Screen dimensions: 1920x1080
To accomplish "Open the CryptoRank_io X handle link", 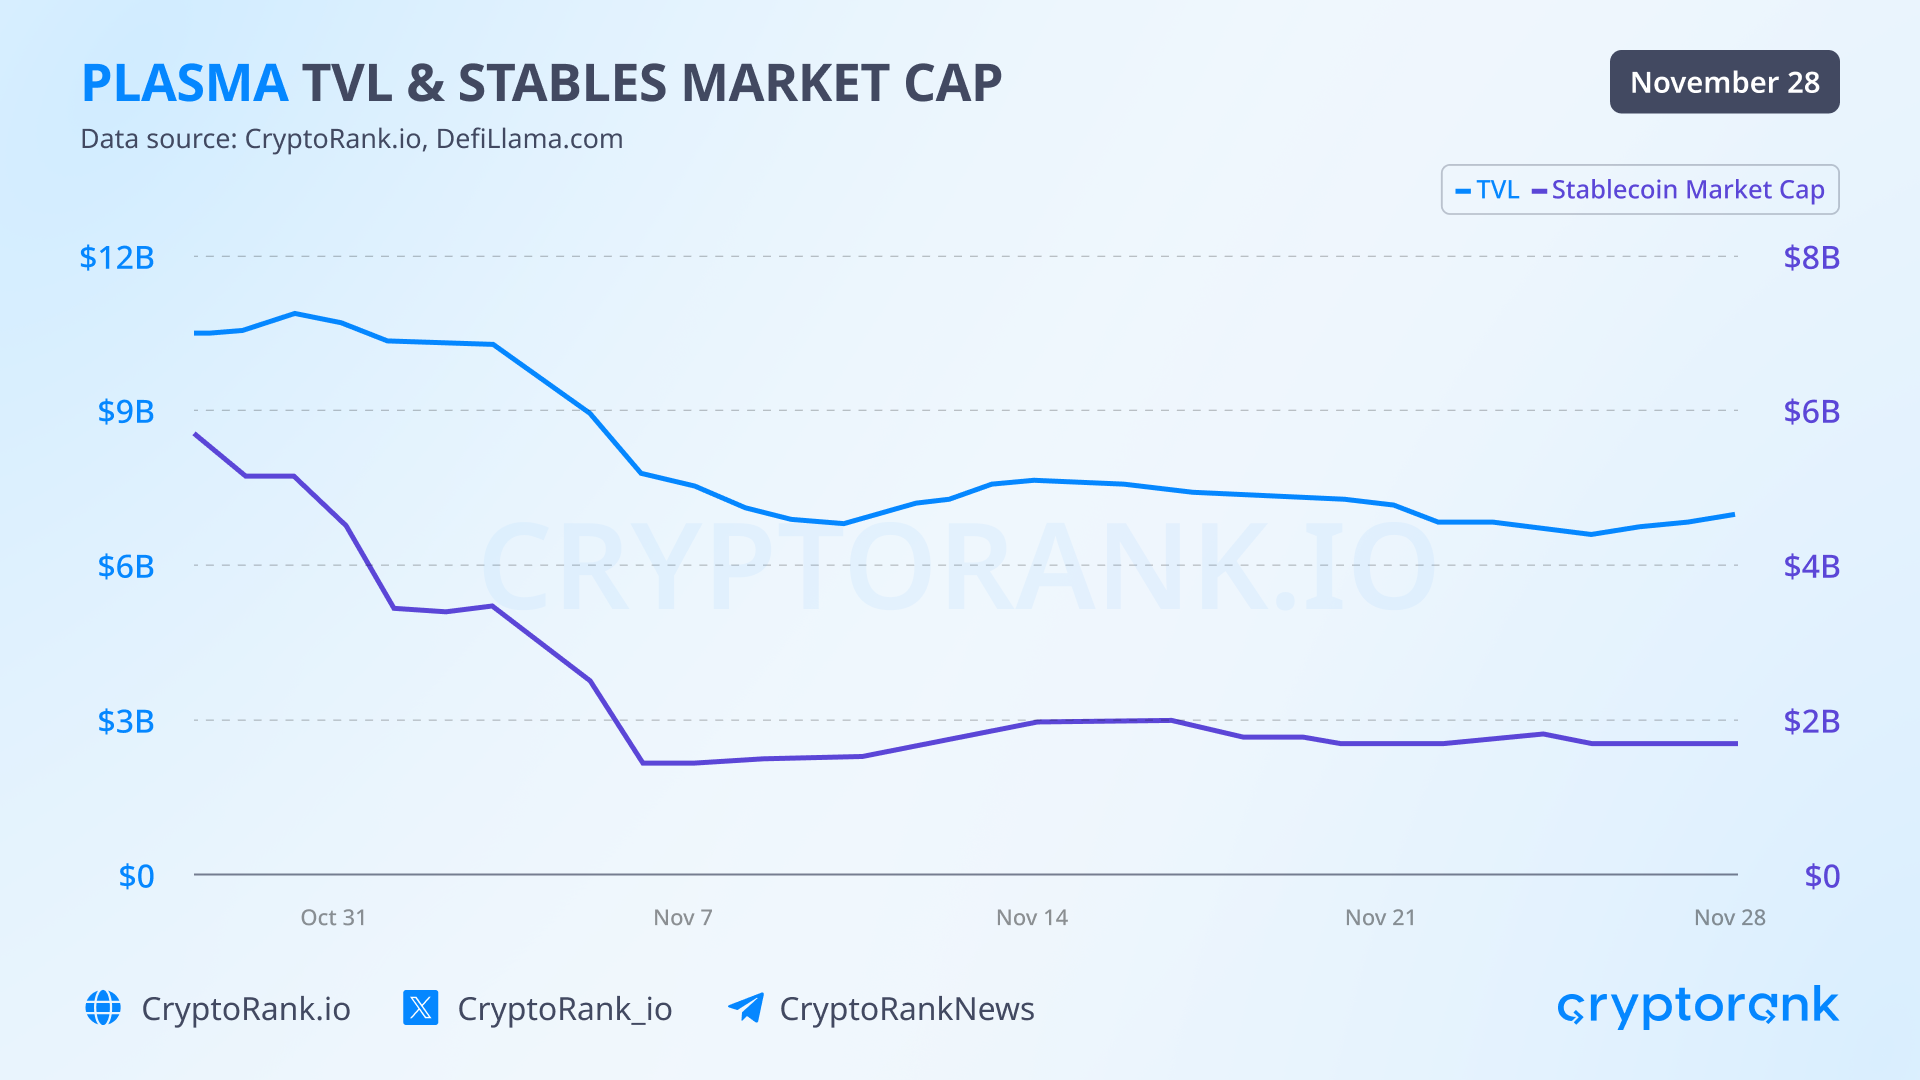I will click(x=564, y=1008).
